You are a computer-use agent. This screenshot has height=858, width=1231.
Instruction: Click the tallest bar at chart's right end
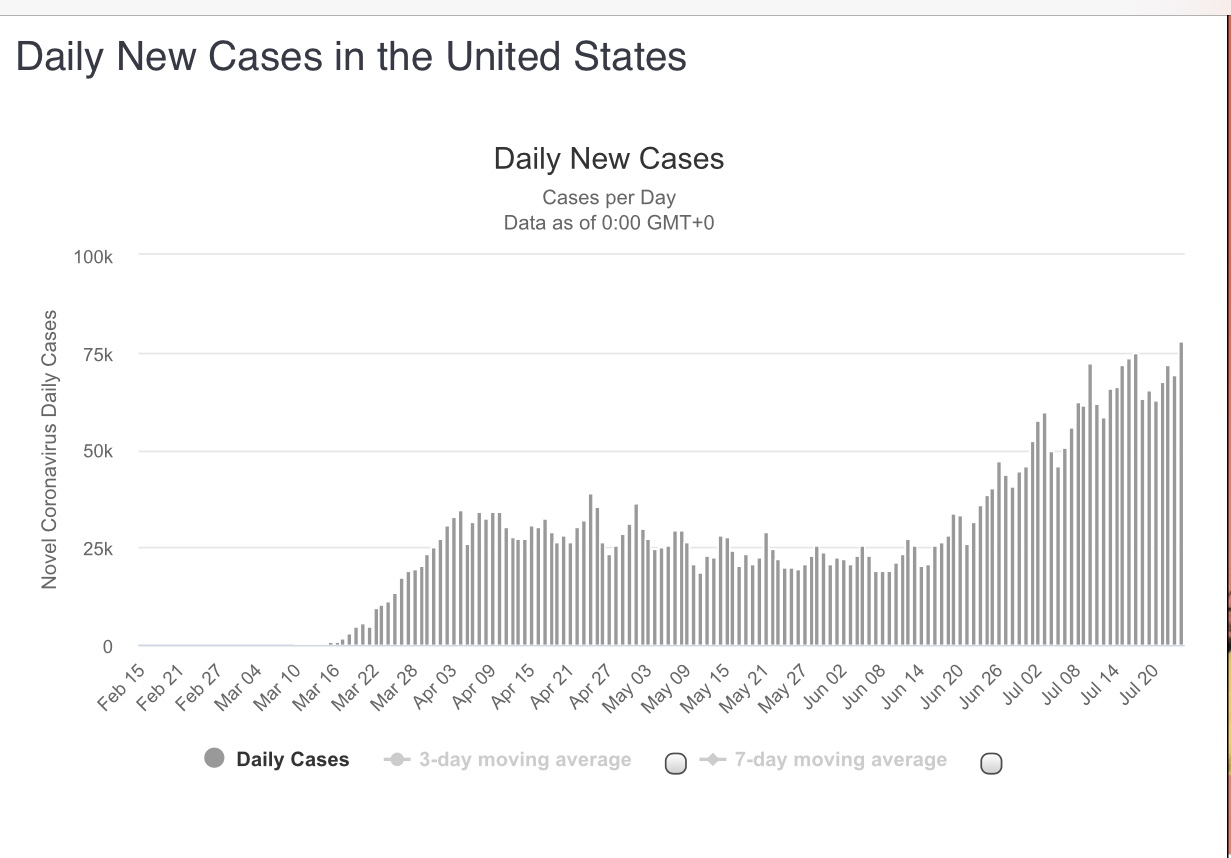pyautogui.click(x=1181, y=495)
